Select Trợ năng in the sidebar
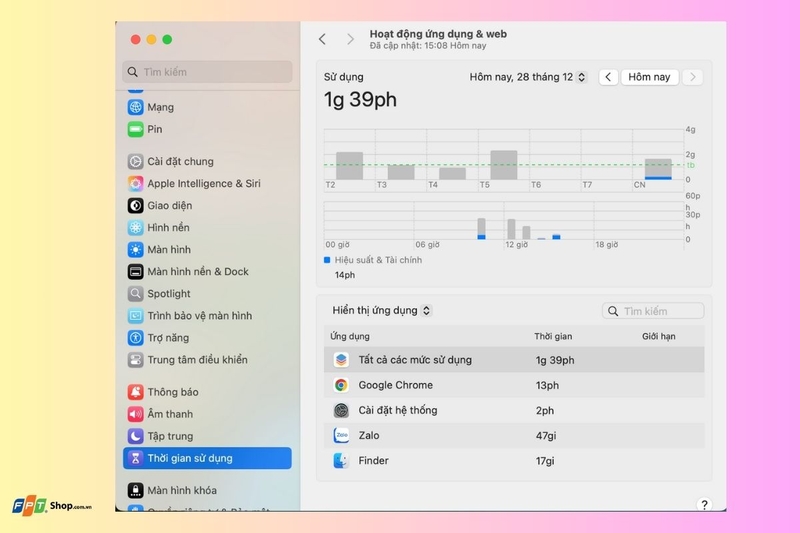800x533 pixels. [168, 338]
